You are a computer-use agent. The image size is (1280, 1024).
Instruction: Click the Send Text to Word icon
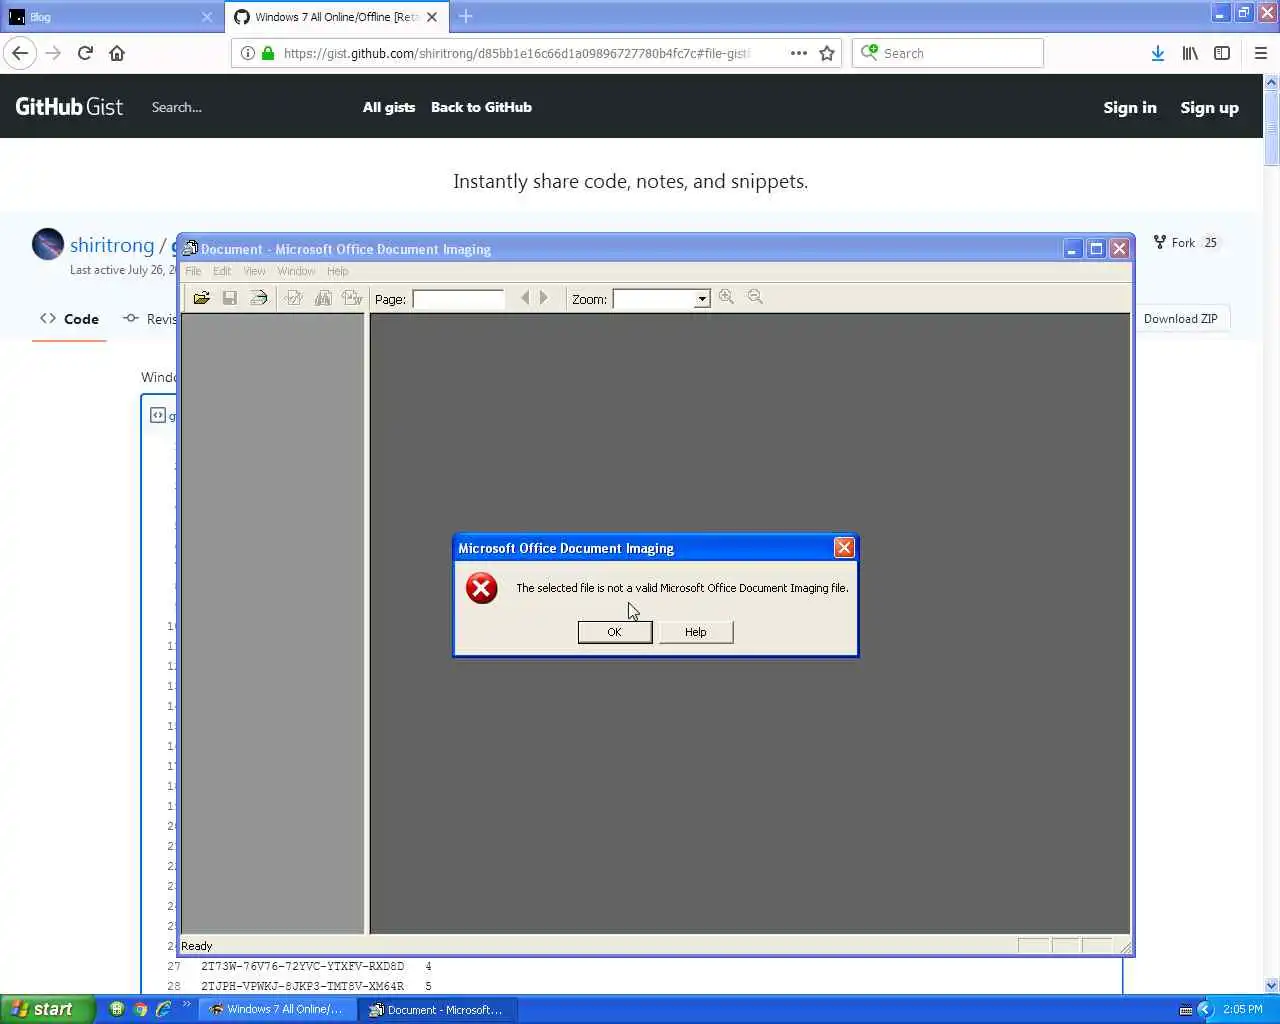click(x=352, y=298)
